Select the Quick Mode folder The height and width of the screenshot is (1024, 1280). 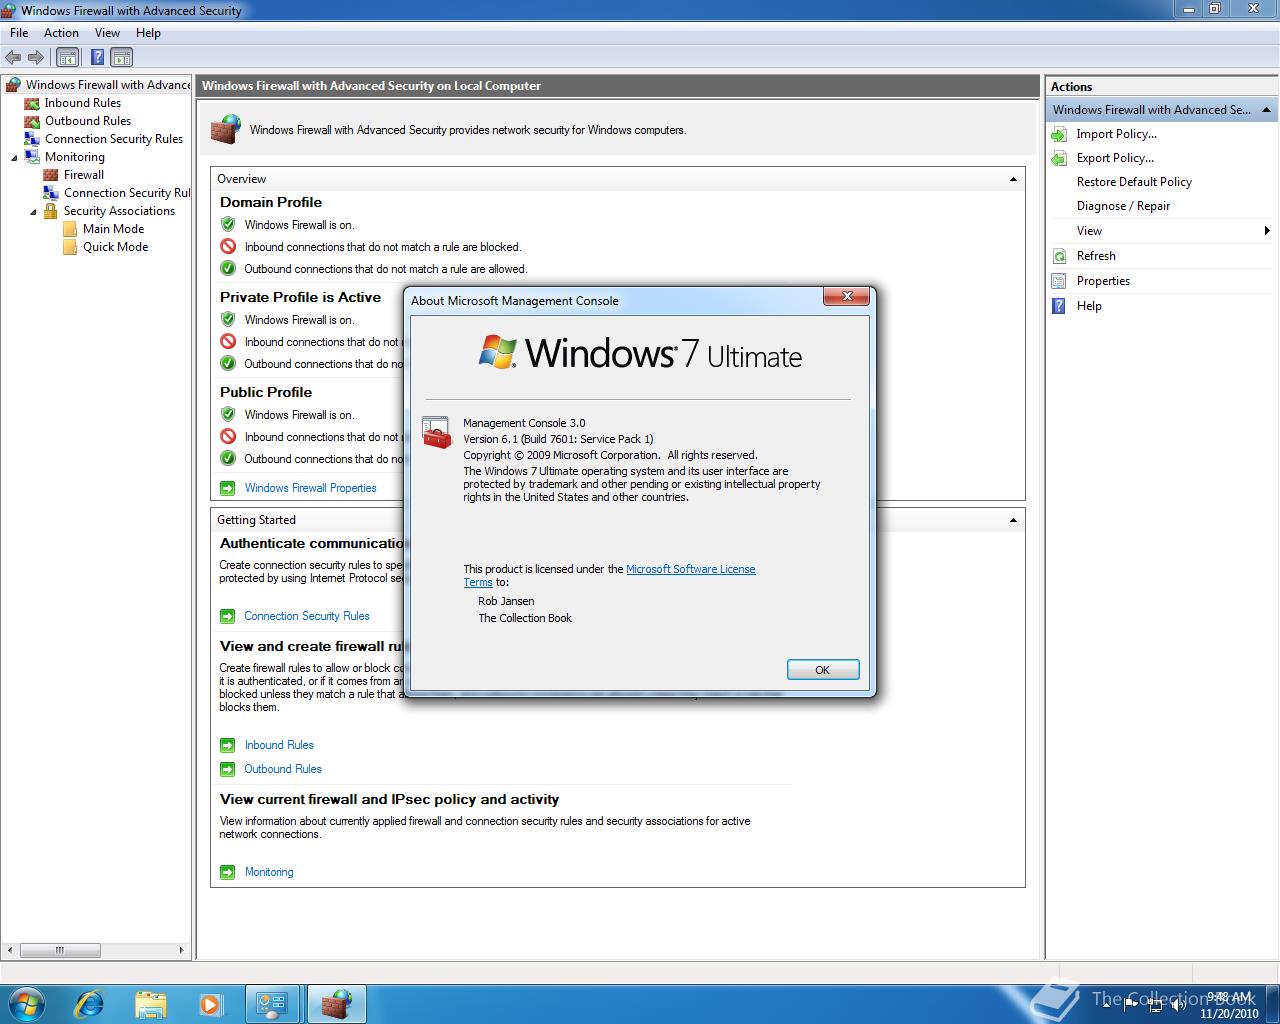115,247
